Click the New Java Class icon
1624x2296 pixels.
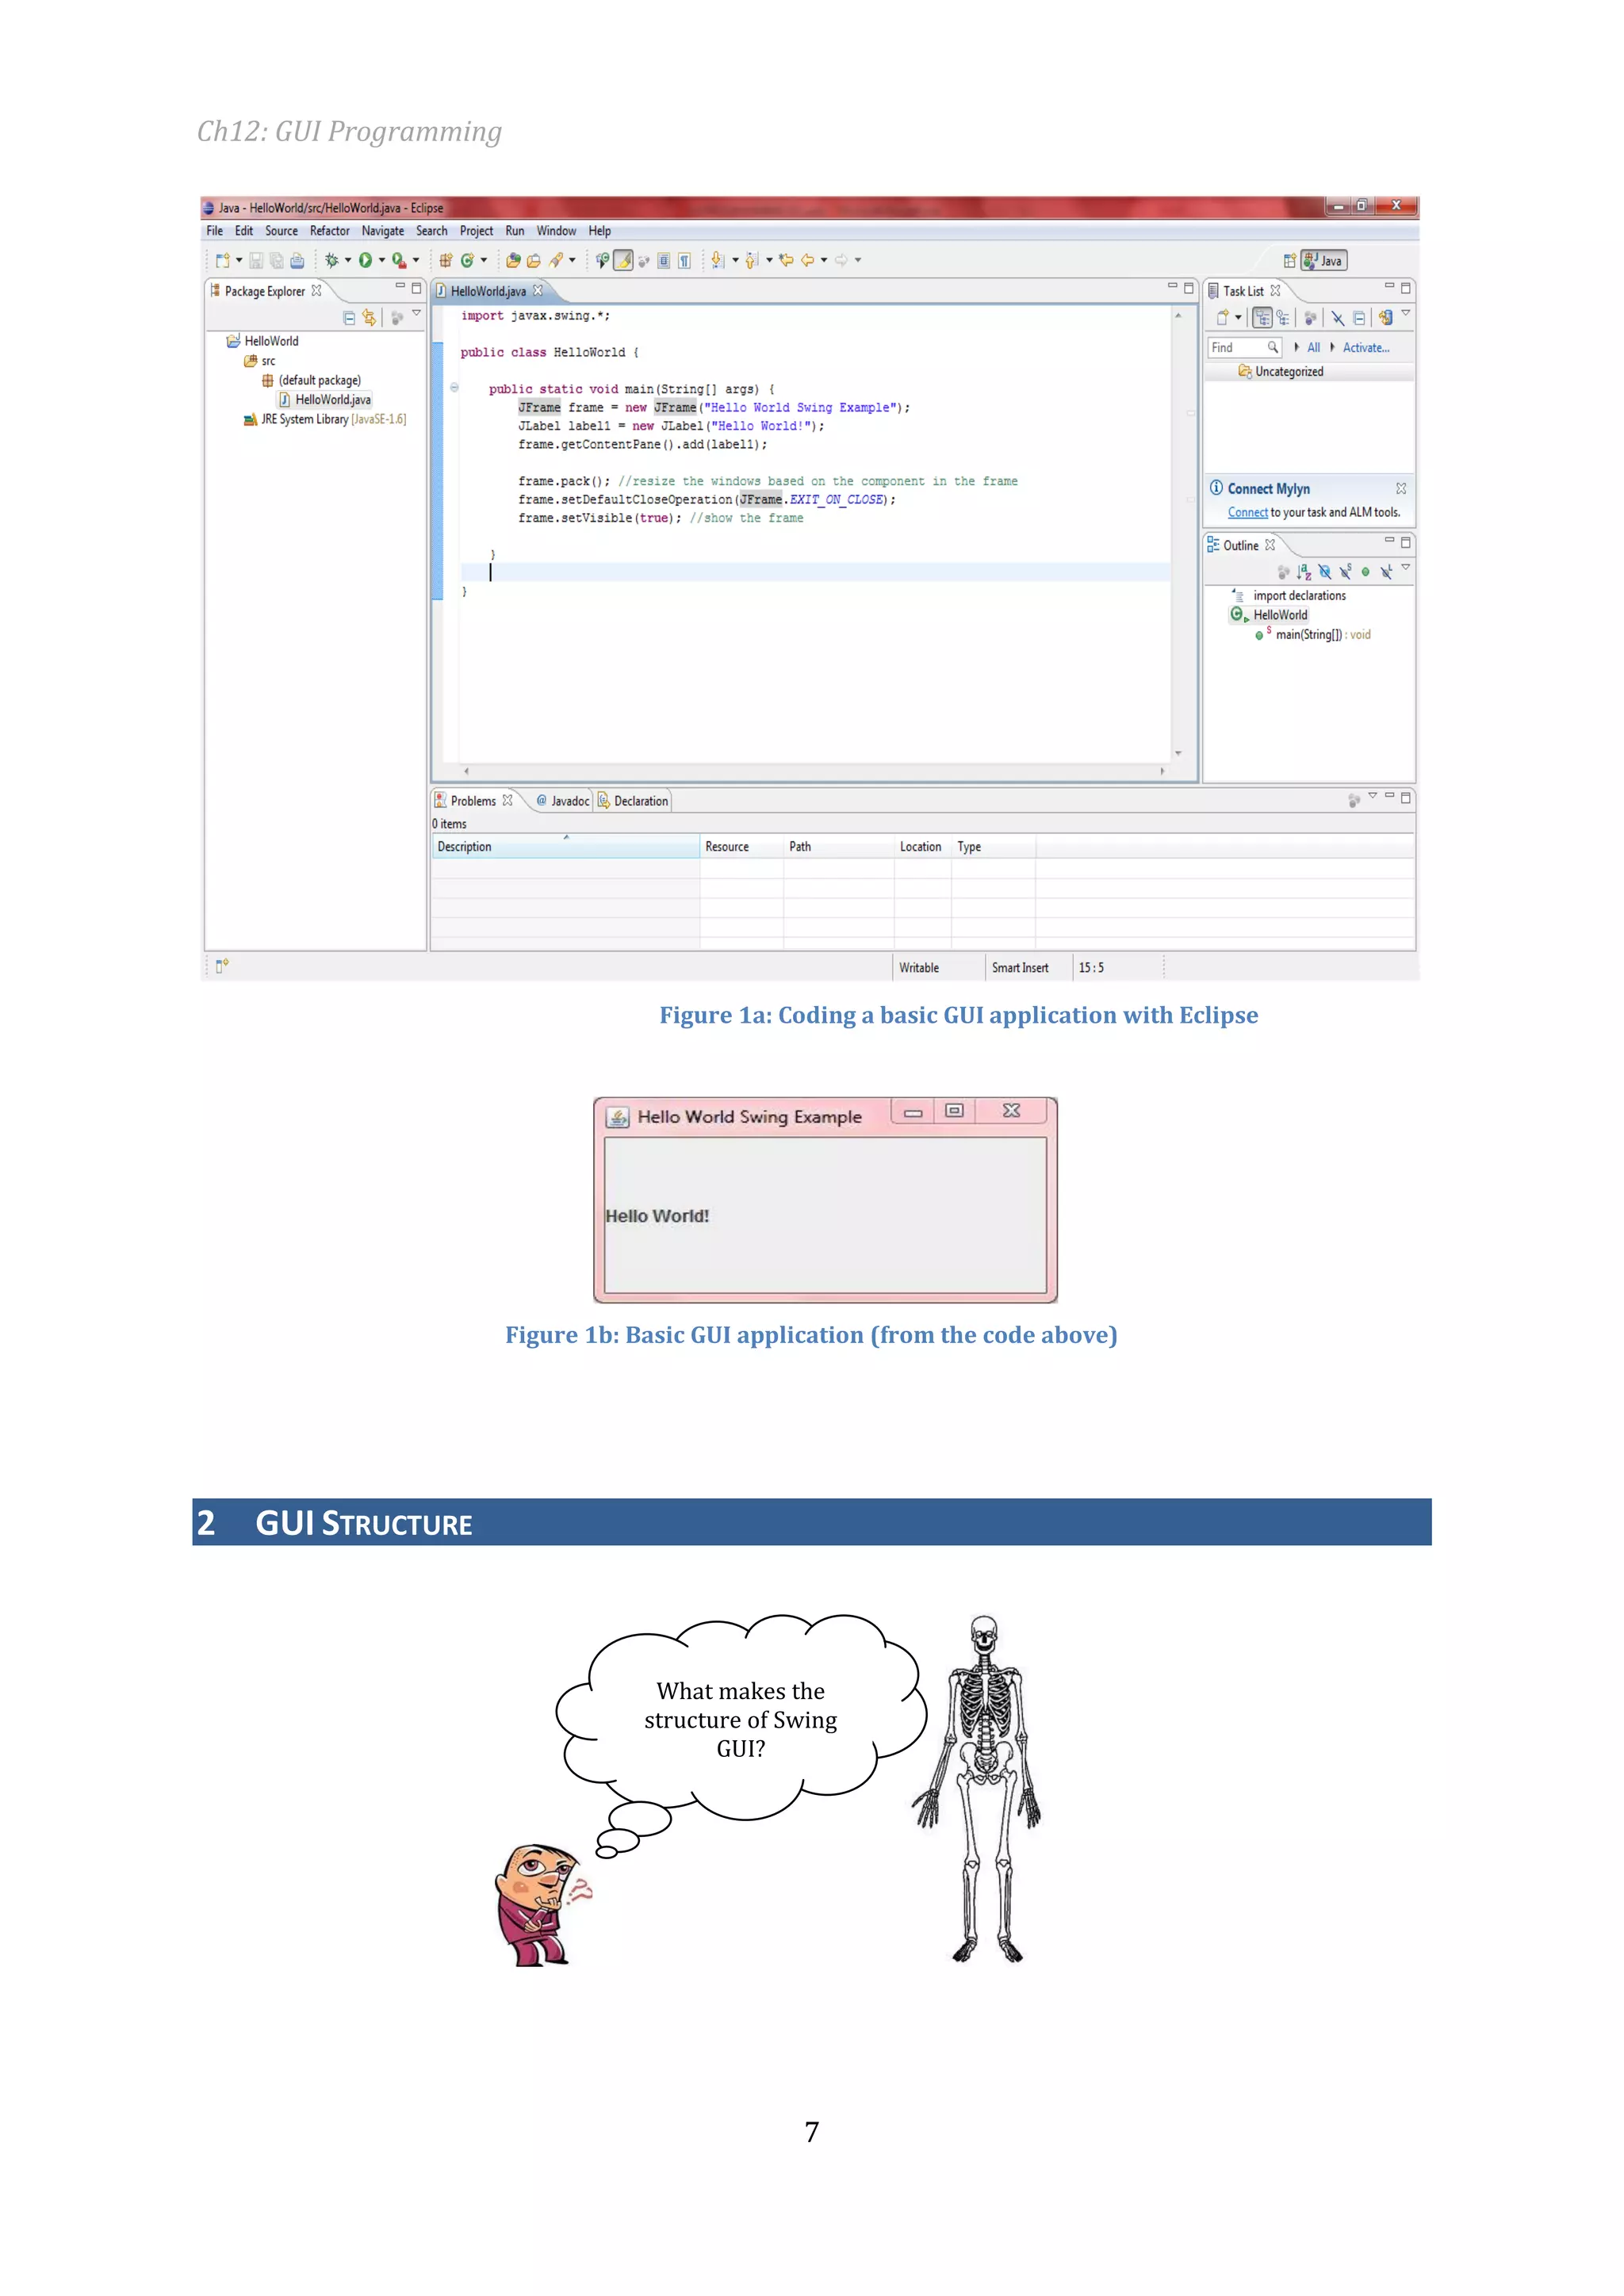pyautogui.click(x=467, y=260)
